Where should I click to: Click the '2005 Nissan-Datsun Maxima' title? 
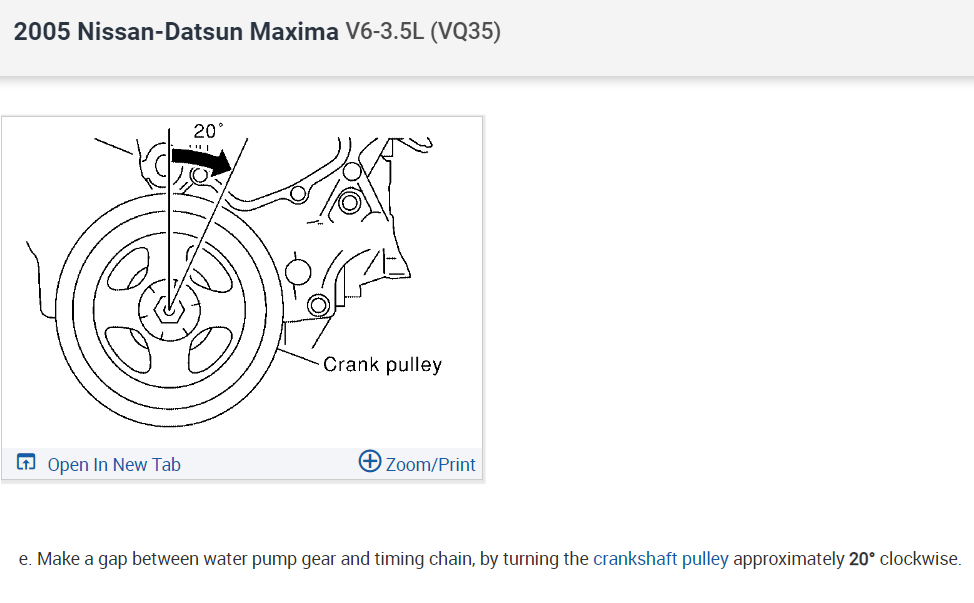(176, 32)
